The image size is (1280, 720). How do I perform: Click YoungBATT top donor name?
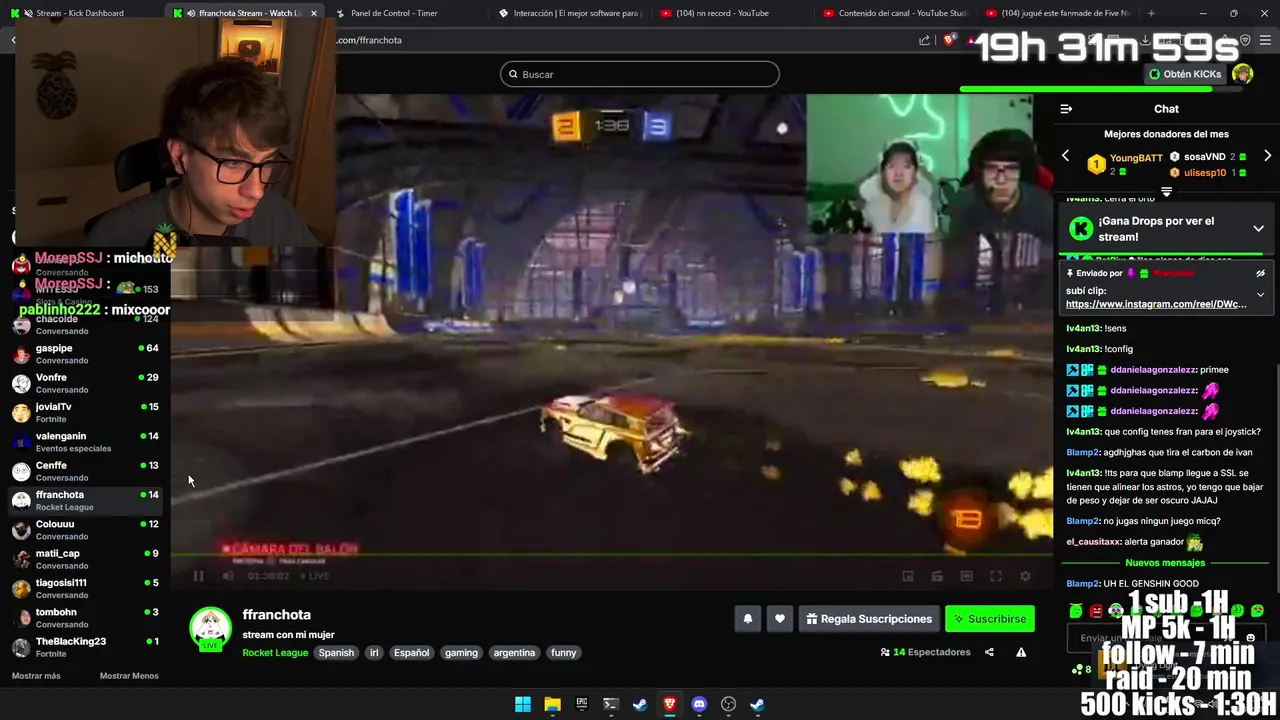click(1136, 158)
